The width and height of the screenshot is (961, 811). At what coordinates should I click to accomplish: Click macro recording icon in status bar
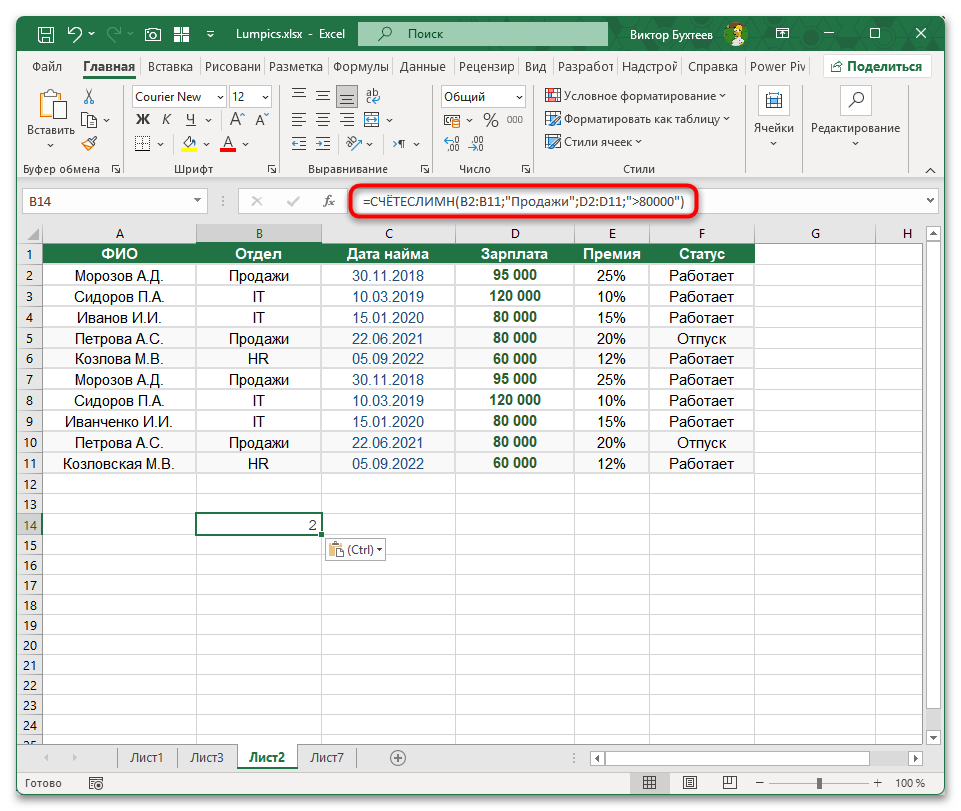click(x=96, y=783)
